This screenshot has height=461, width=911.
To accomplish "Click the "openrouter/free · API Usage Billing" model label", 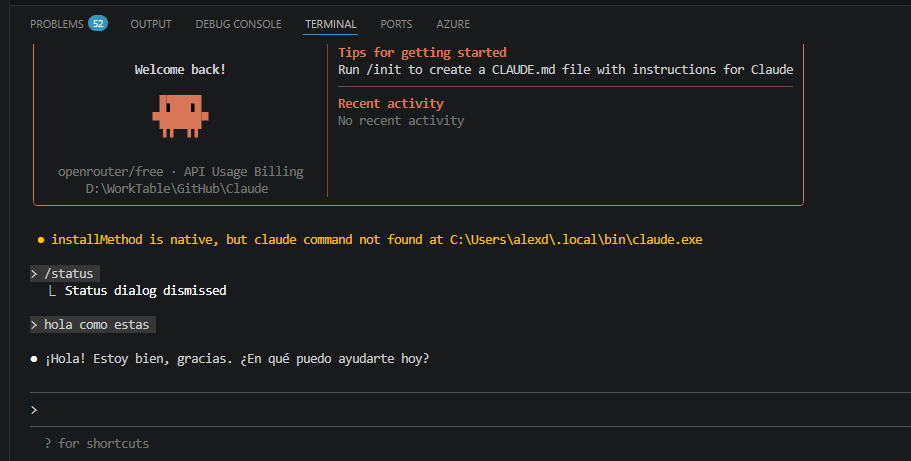I will point(180,171).
